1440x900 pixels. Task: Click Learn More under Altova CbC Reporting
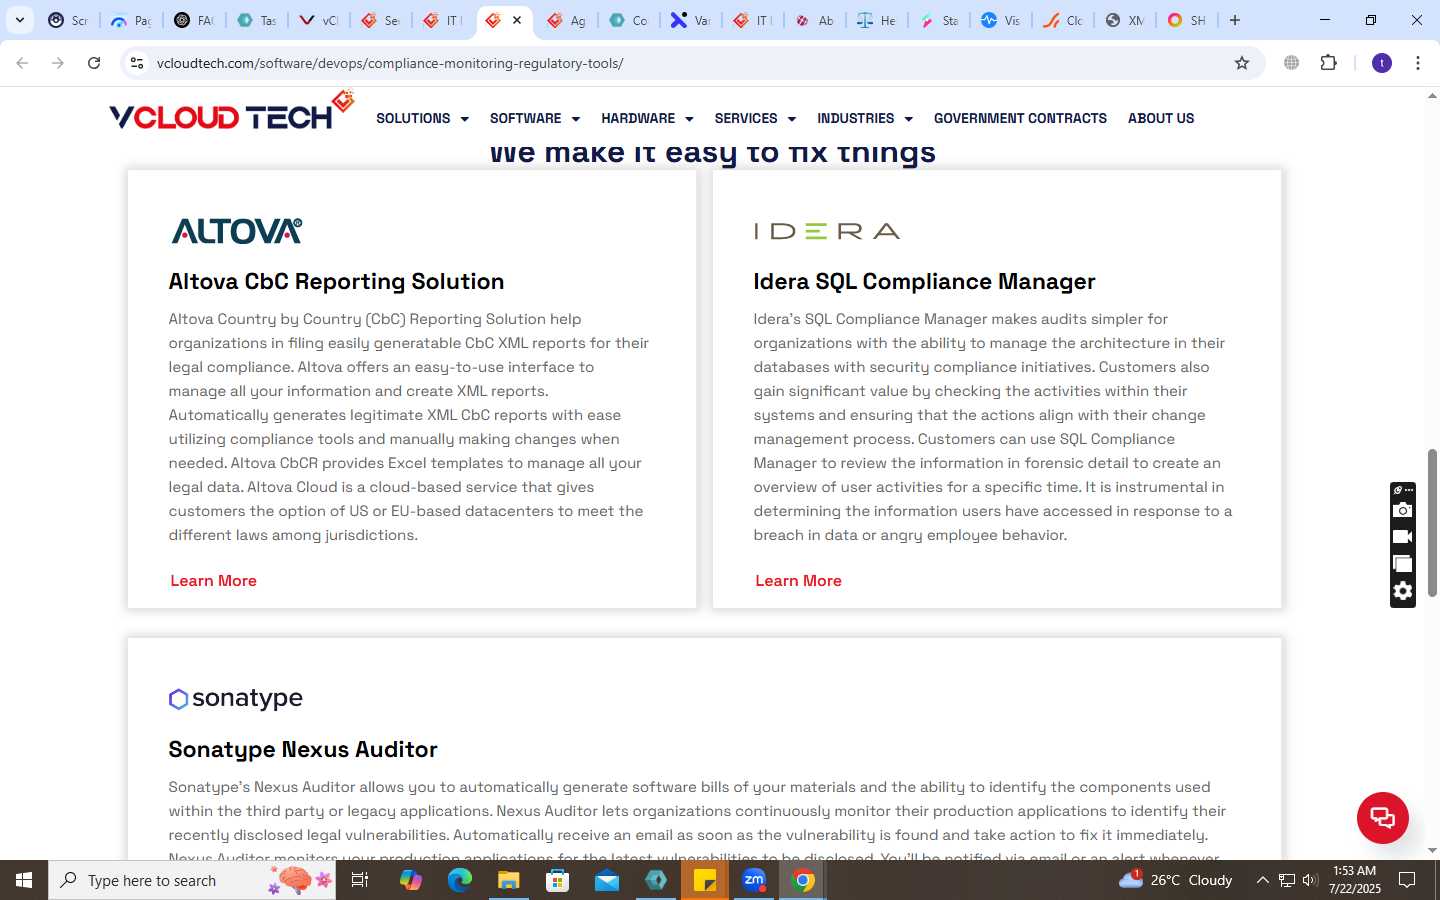pyautogui.click(x=213, y=581)
